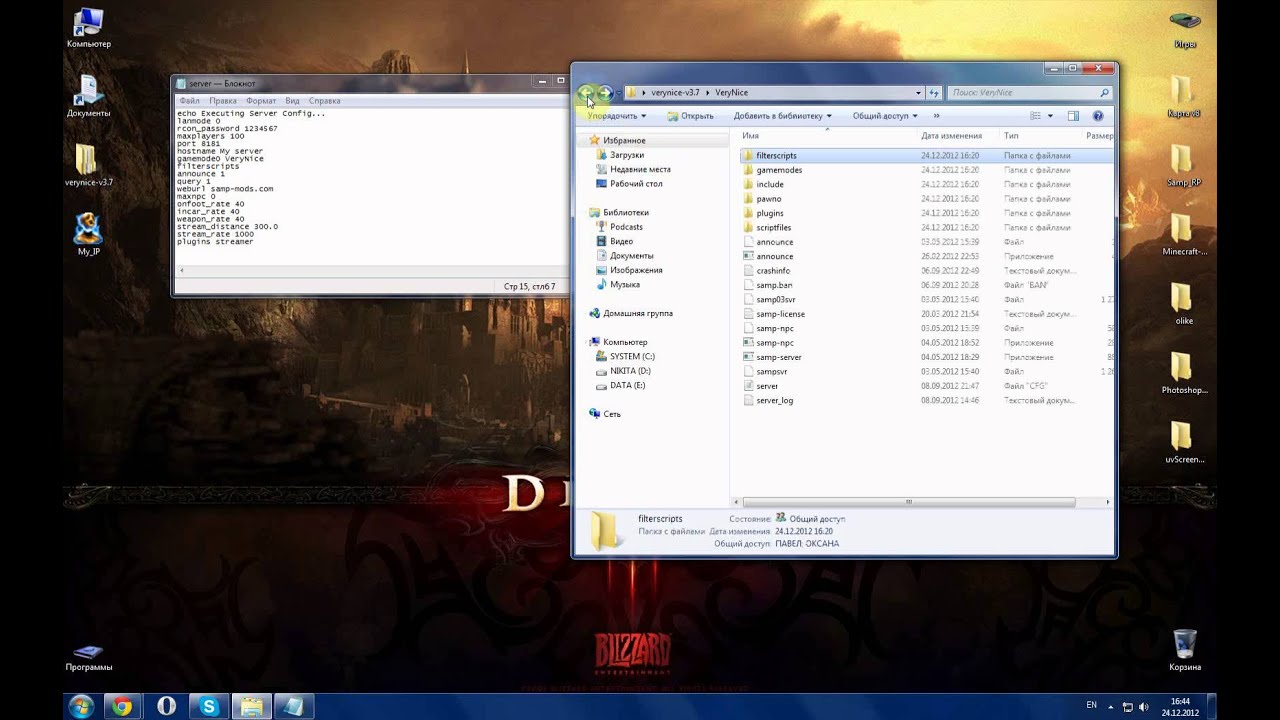Open the Корзина desktop icon
Image resolution: width=1280 pixels, height=720 pixels.
tap(1185, 650)
